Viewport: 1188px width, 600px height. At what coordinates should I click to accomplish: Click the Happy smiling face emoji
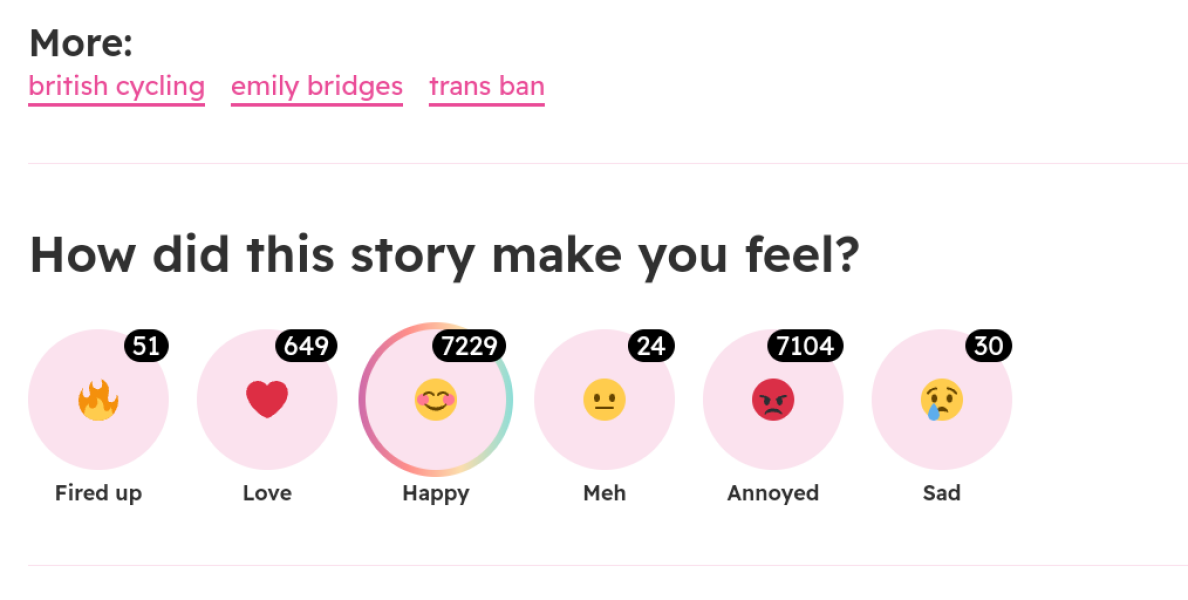pyautogui.click(x=435, y=399)
